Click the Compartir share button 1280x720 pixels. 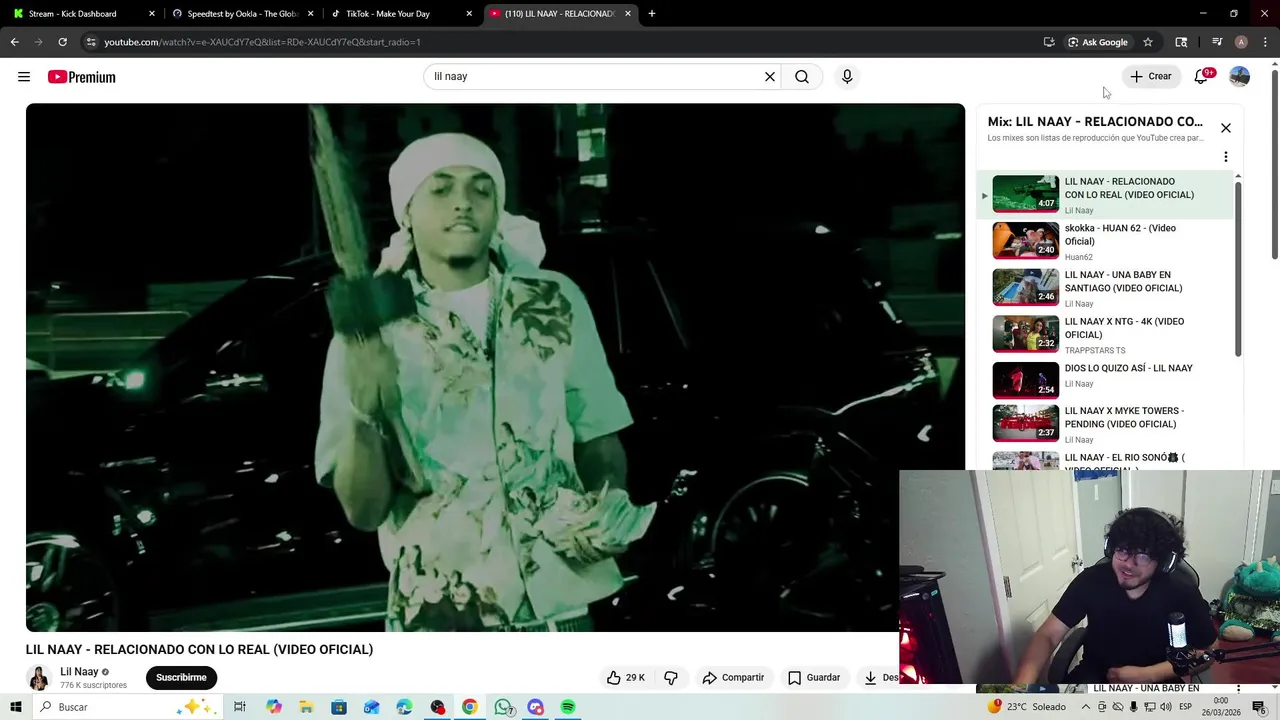[733, 678]
